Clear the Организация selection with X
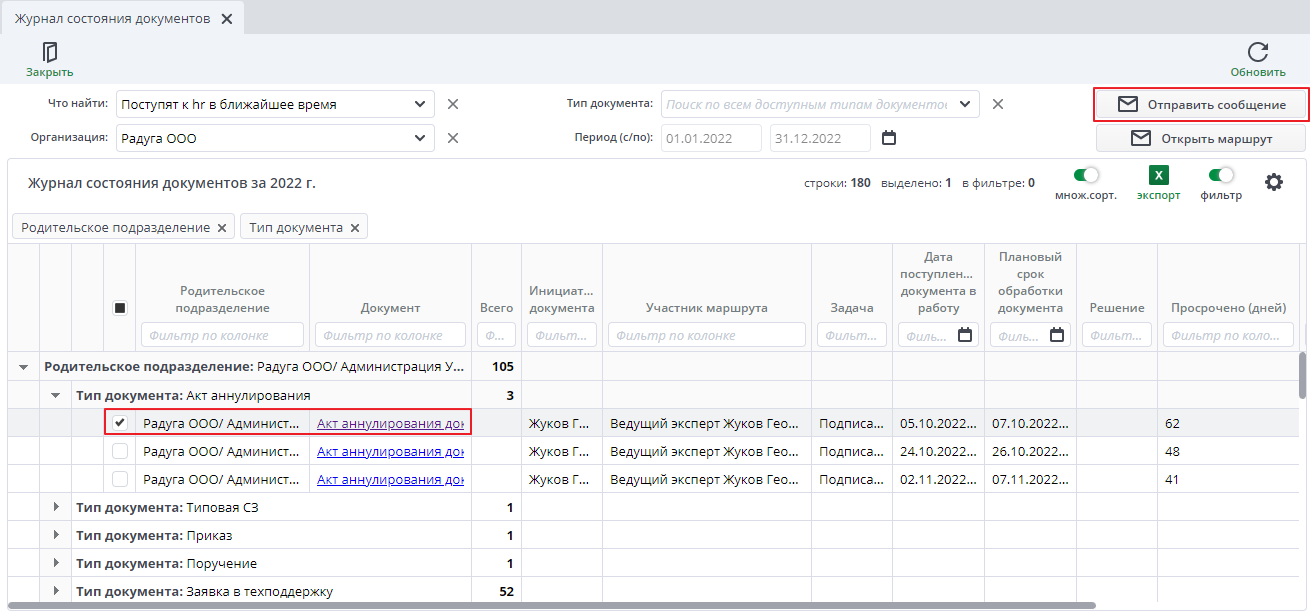Image resolution: width=1310 pixels, height=611 pixels. point(452,138)
